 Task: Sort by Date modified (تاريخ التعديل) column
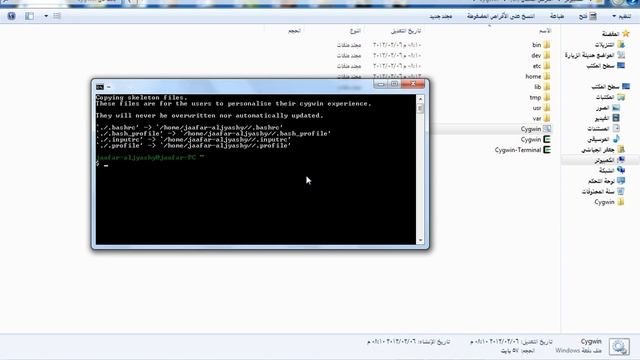[x=406, y=31]
